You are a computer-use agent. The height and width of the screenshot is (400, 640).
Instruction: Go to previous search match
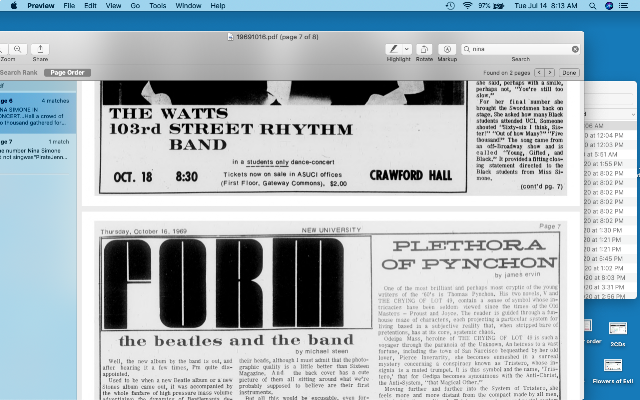[x=539, y=73]
